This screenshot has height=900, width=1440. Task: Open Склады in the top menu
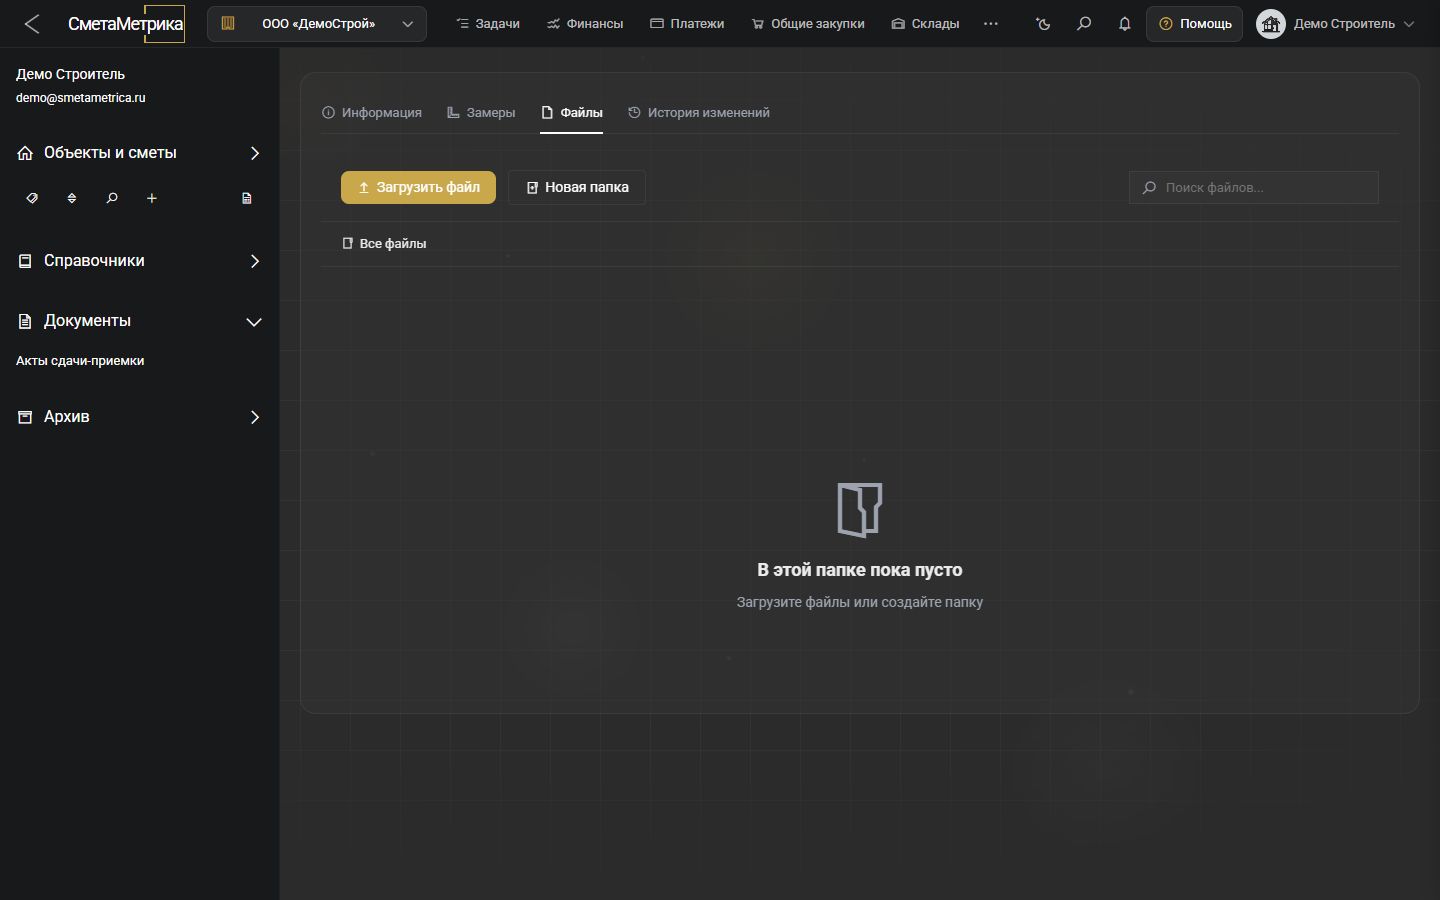[925, 24]
